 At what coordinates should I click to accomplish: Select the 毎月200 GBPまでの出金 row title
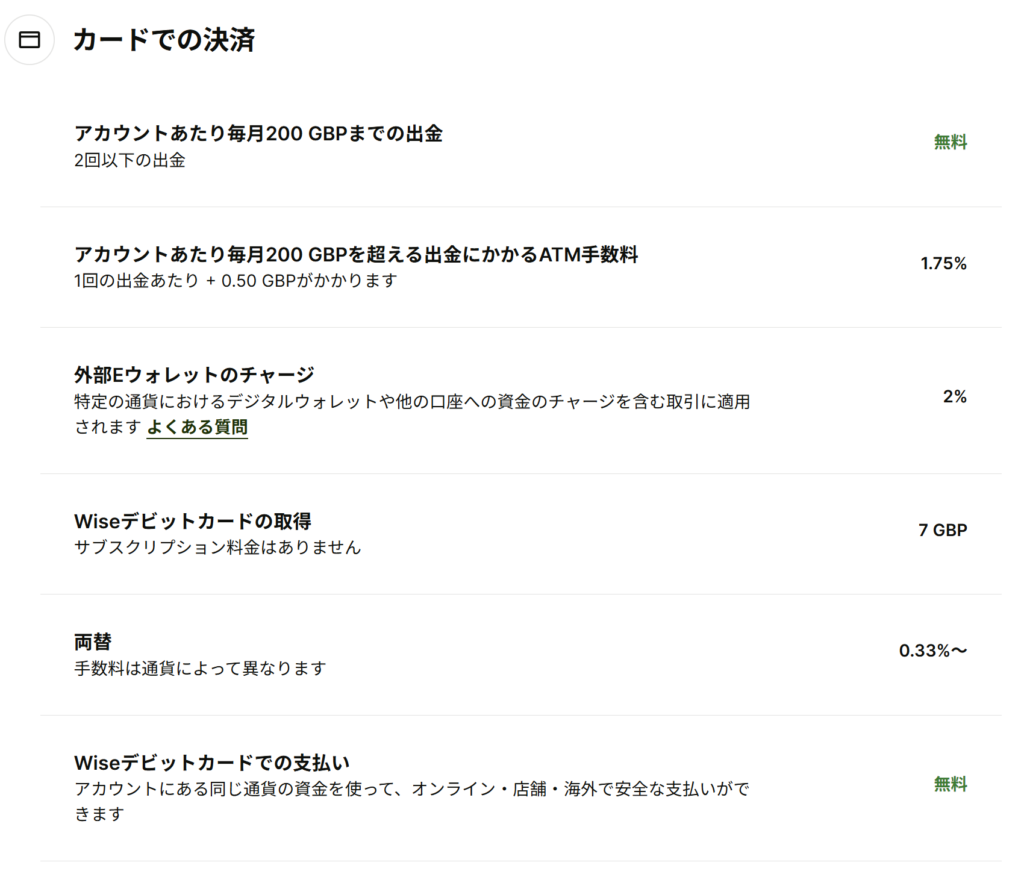click(258, 134)
